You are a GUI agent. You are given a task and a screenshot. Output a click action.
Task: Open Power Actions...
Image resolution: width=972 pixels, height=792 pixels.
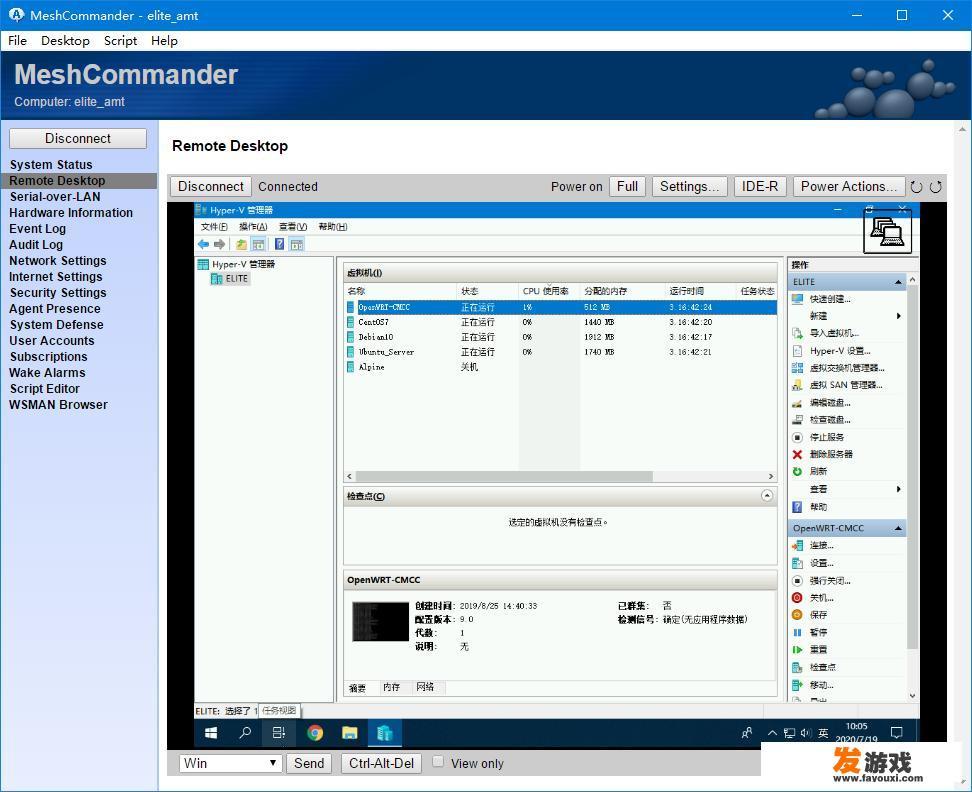tap(849, 187)
